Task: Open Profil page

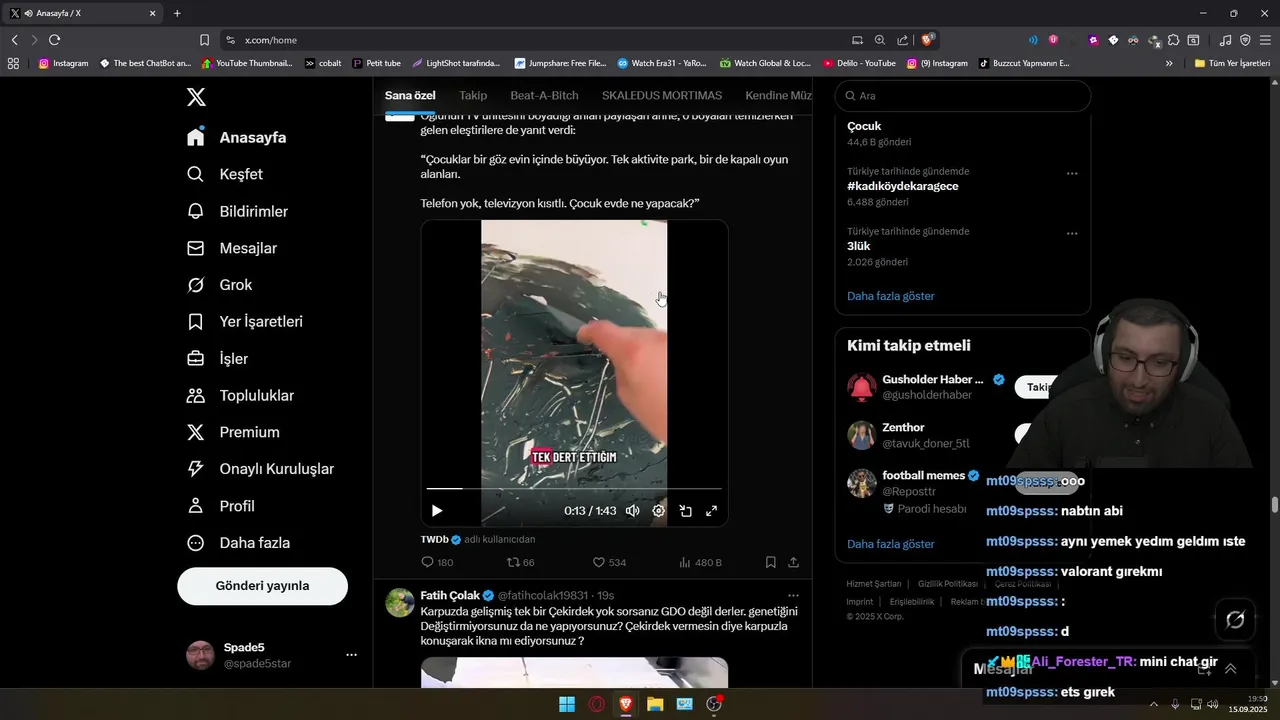Action: click(221, 506)
